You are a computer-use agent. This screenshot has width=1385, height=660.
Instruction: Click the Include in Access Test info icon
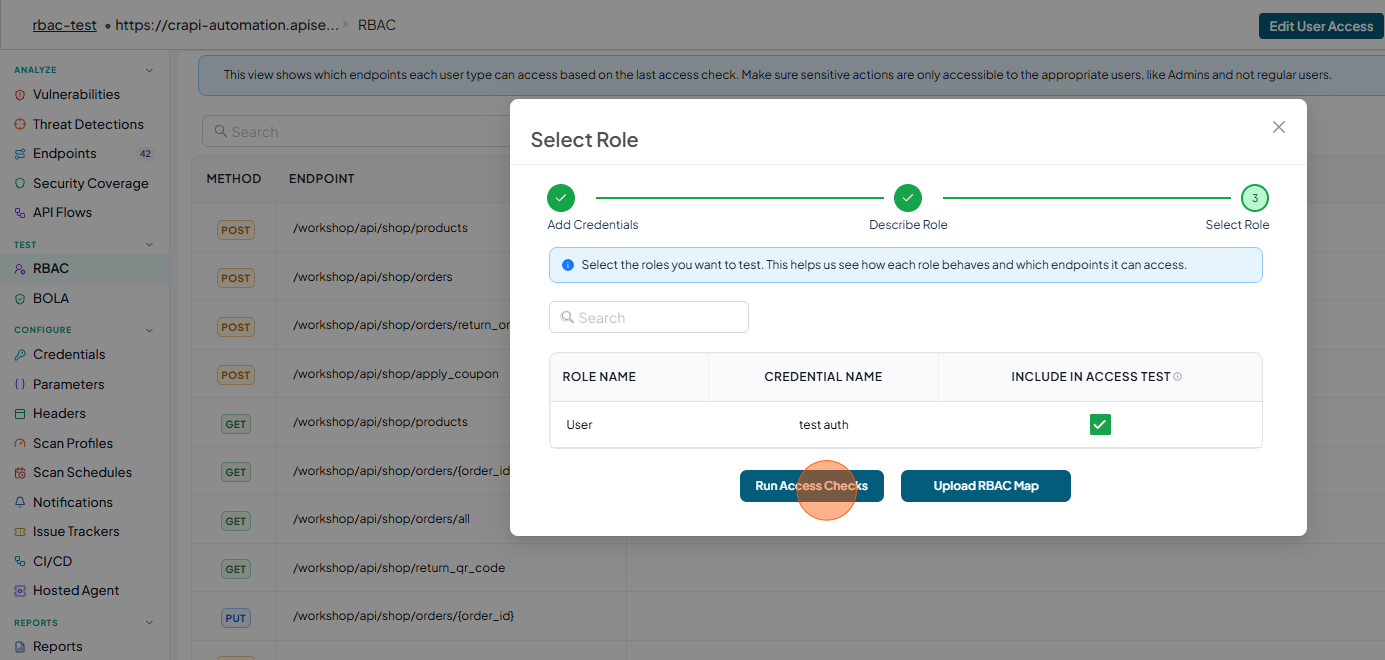coord(1178,377)
